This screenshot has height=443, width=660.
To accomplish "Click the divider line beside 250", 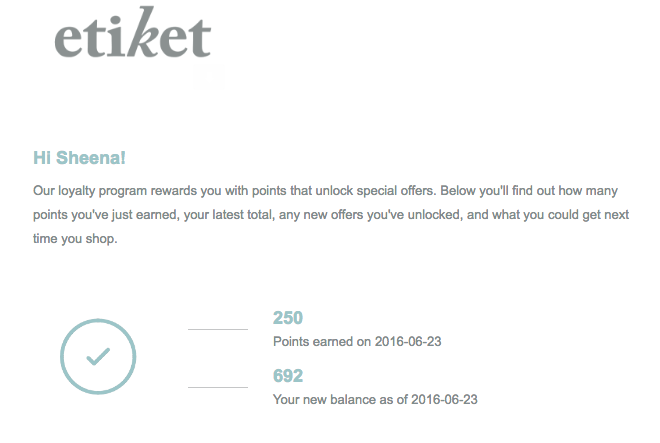I will (217, 329).
